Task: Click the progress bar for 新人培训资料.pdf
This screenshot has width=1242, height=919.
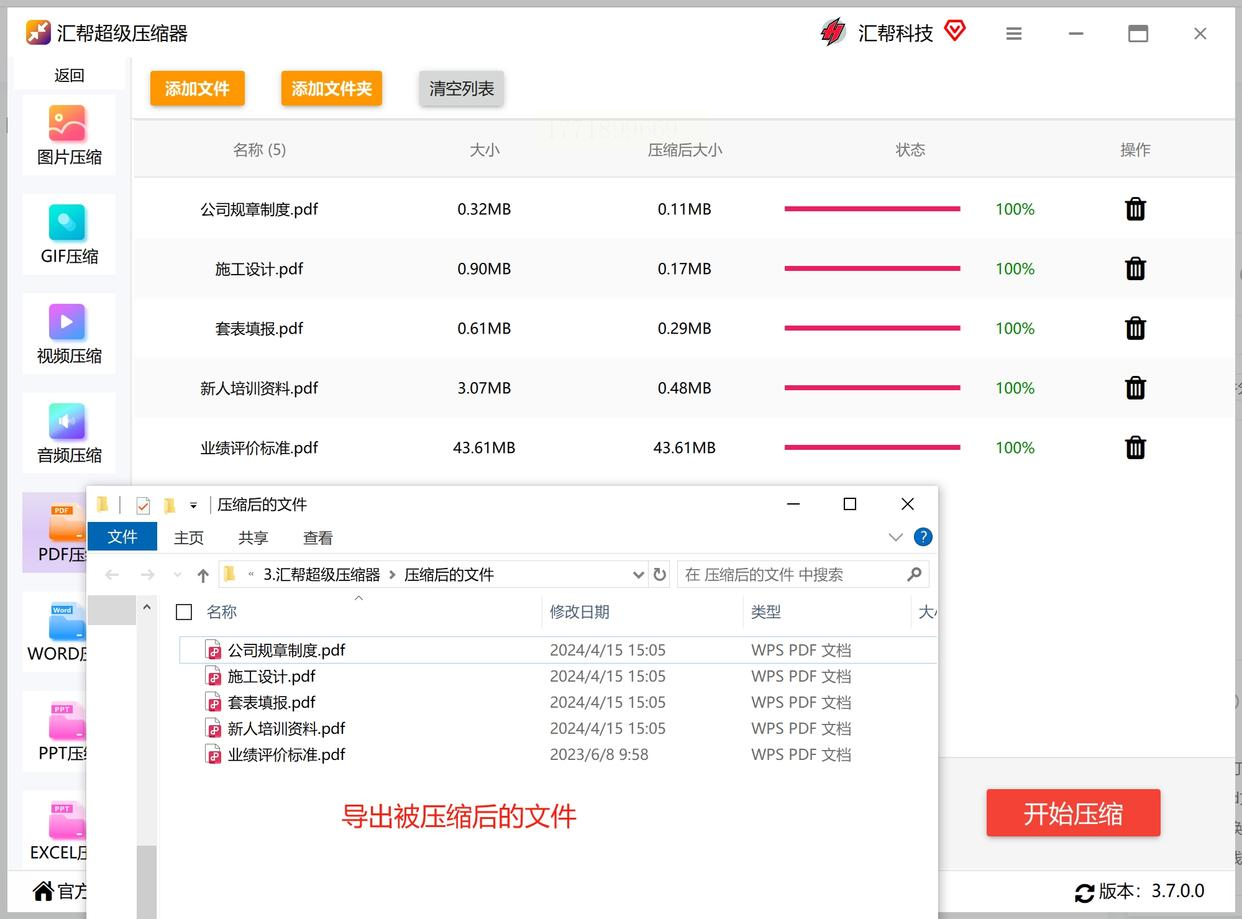Action: click(872, 388)
